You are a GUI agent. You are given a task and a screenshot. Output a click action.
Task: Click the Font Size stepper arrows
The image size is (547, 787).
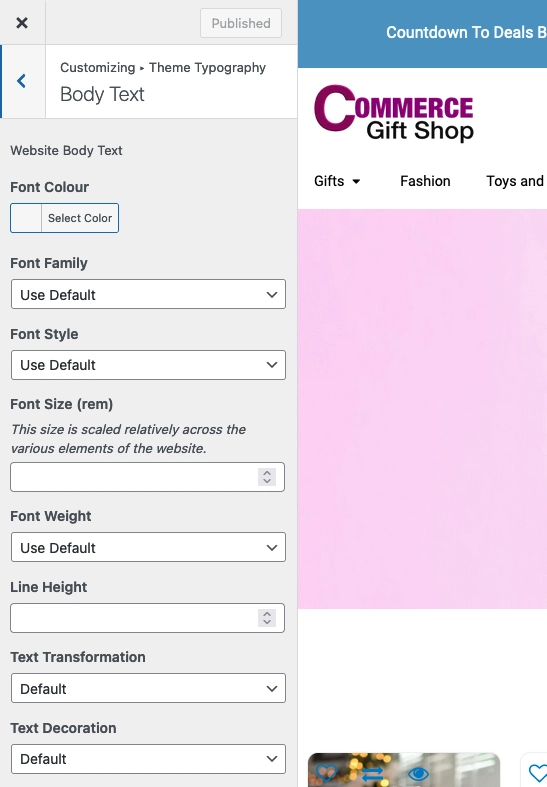coord(267,477)
